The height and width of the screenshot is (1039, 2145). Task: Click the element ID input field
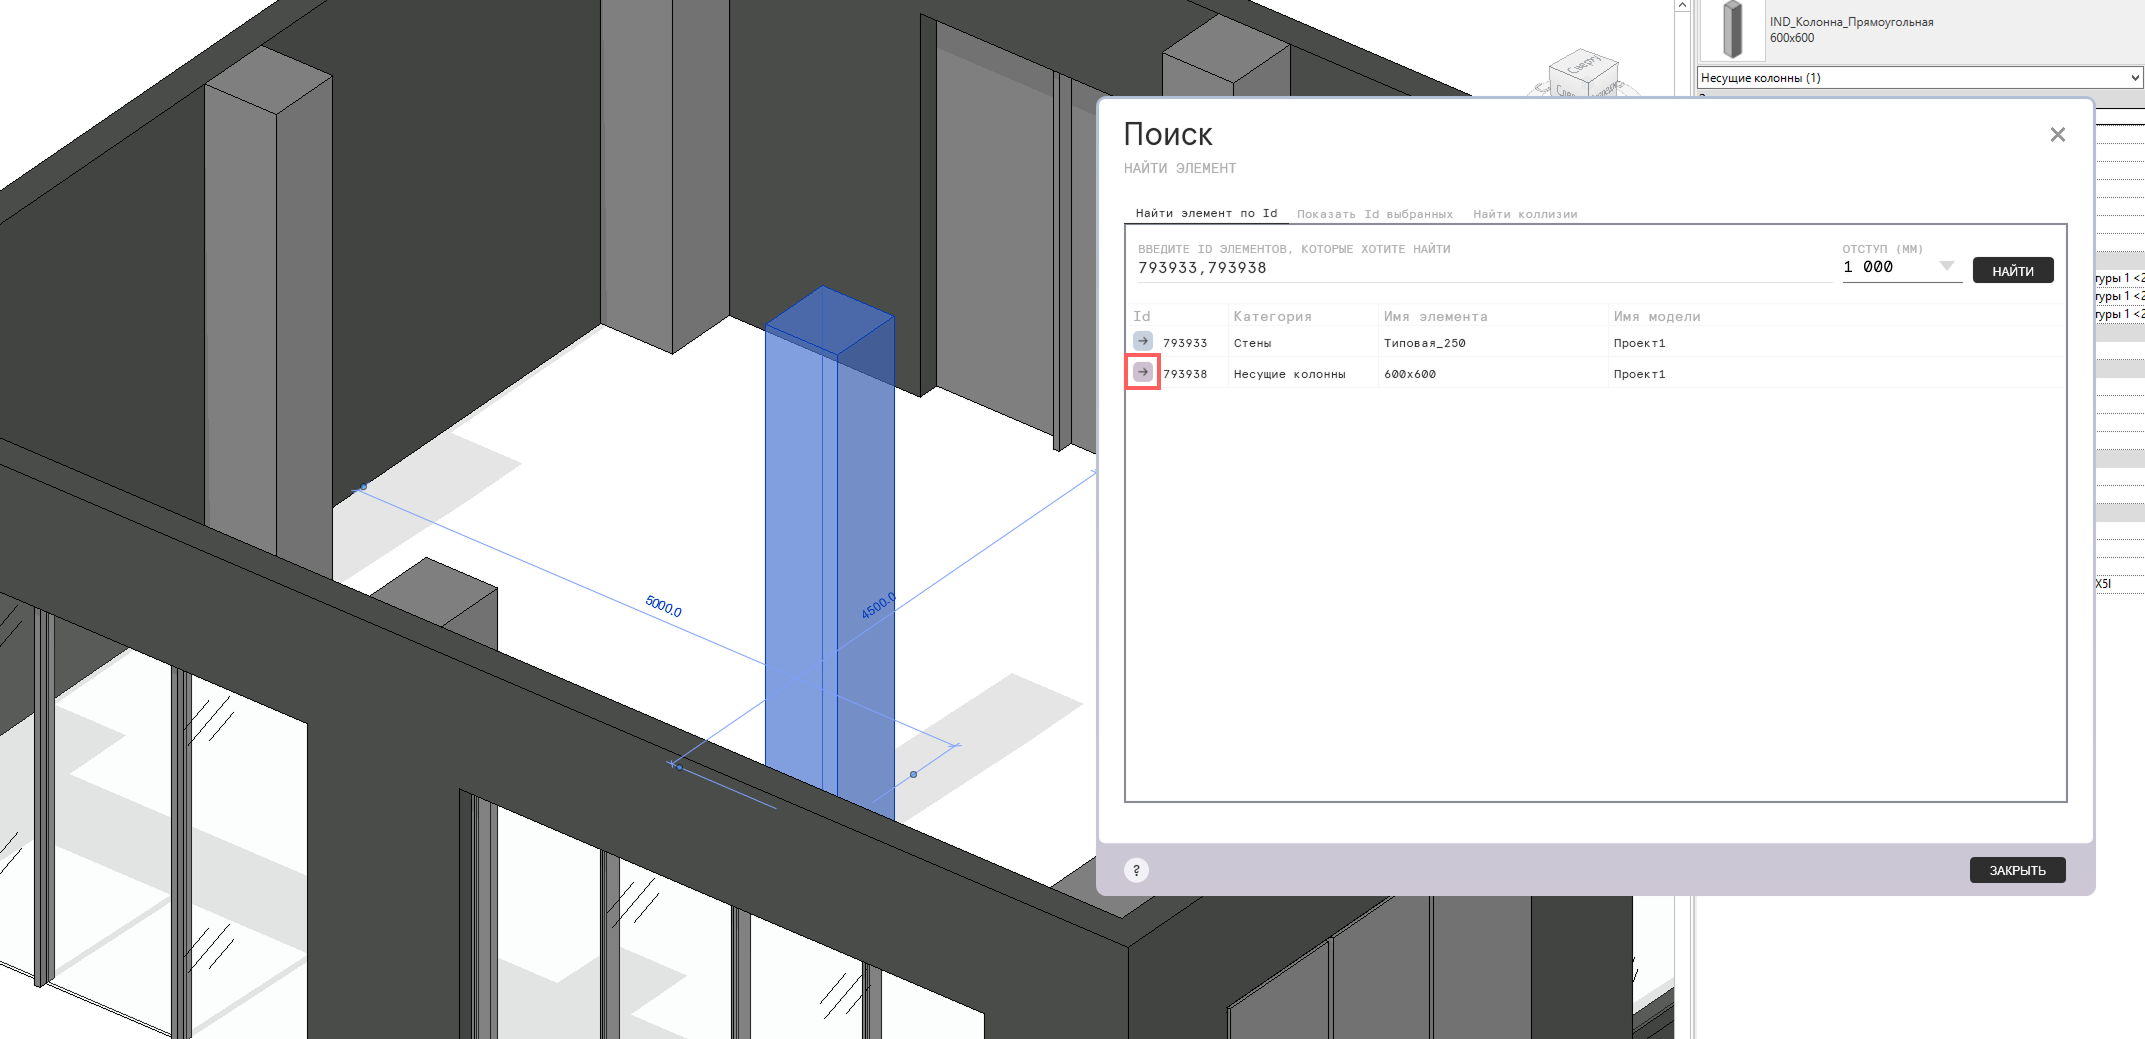pyautogui.click(x=1480, y=268)
